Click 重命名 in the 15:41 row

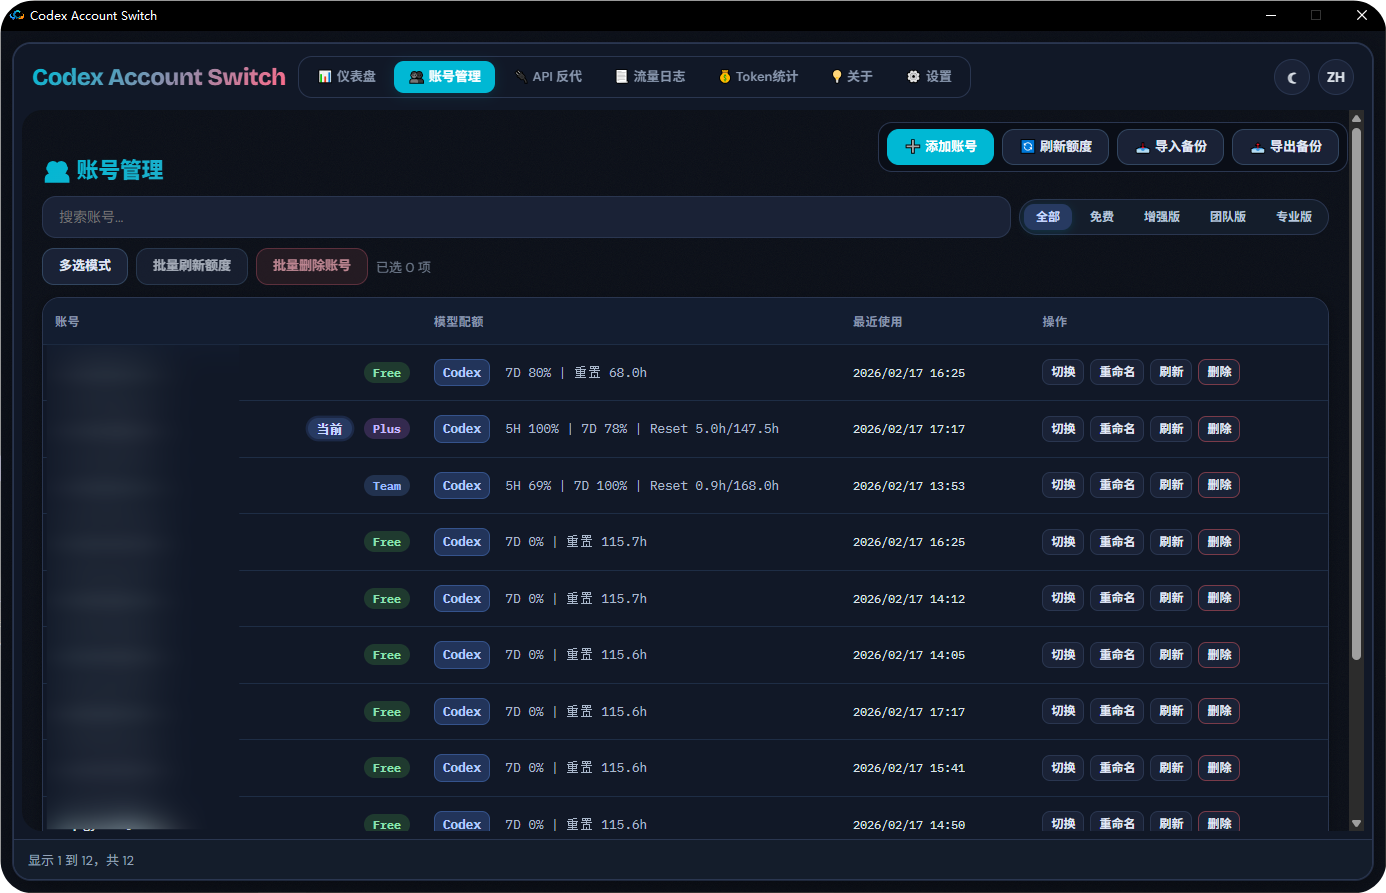click(x=1117, y=768)
